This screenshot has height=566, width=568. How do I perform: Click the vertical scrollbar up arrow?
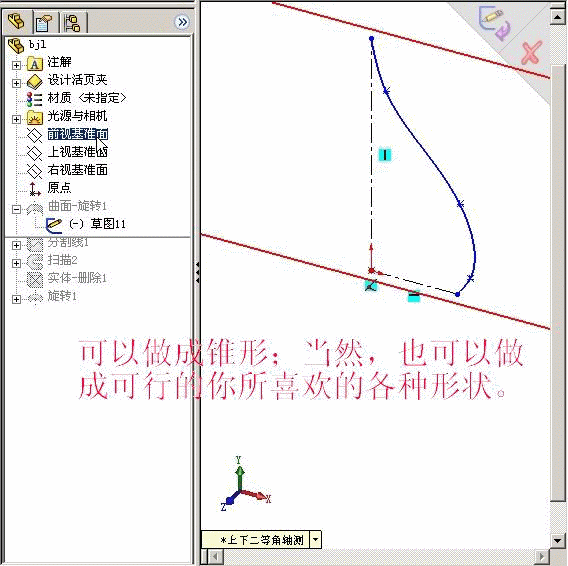[558, 16]
